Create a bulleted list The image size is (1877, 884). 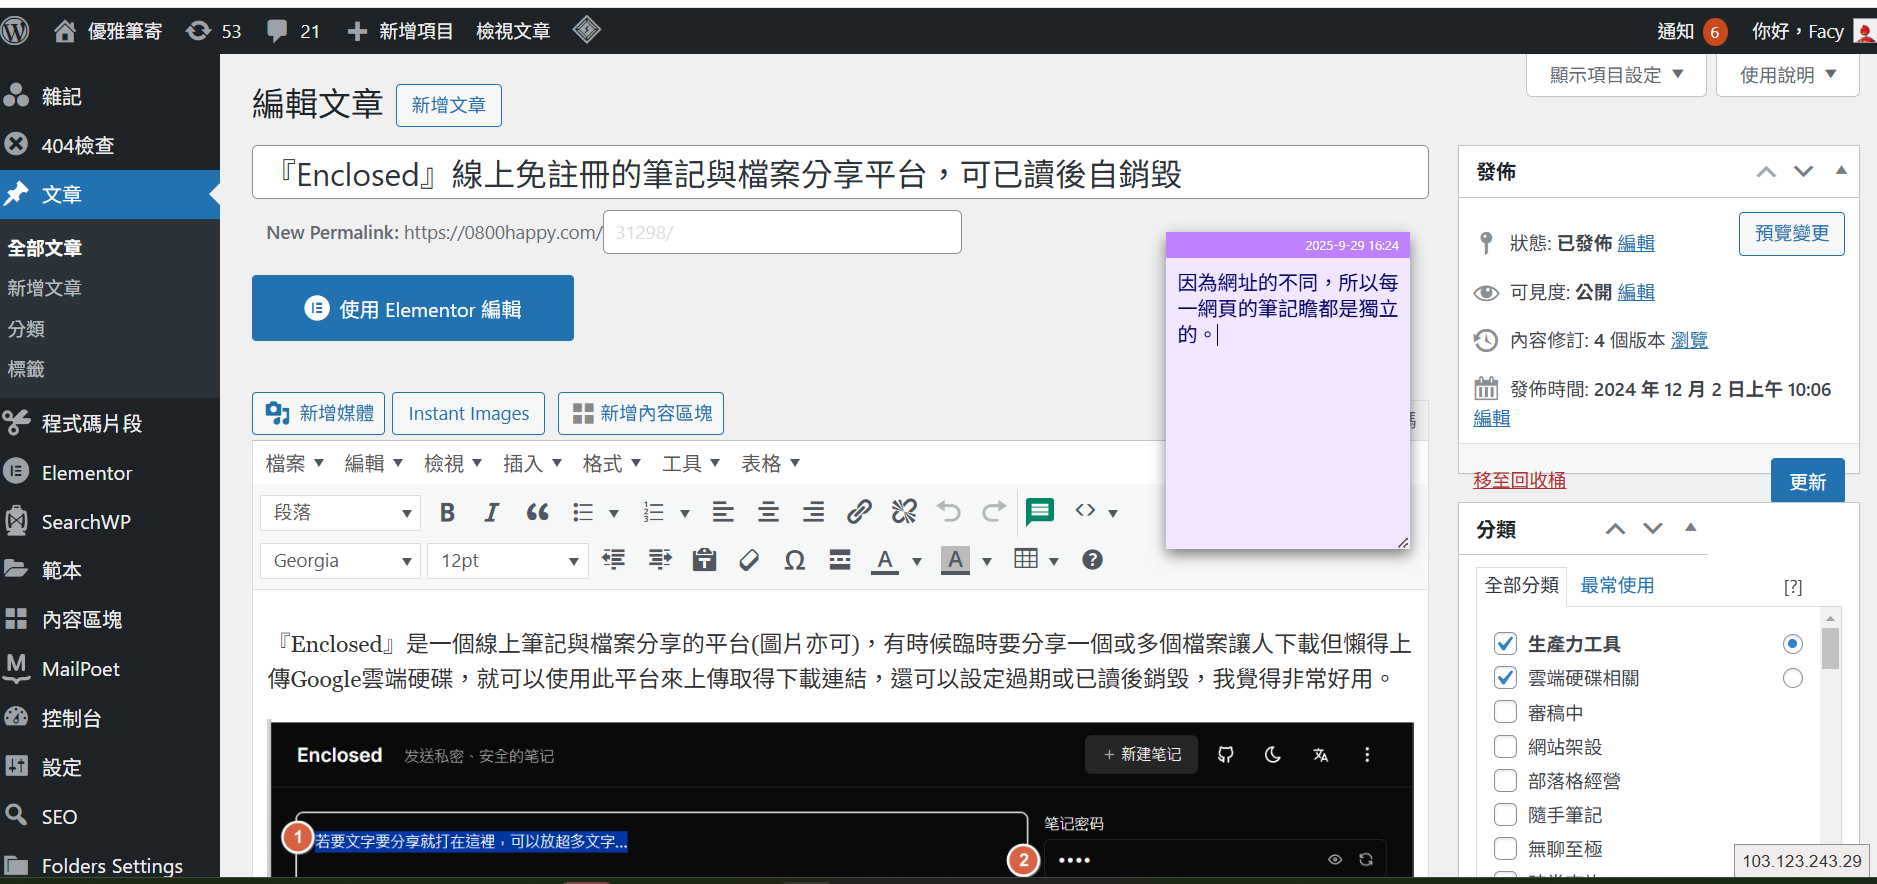(x=583, y=513)
